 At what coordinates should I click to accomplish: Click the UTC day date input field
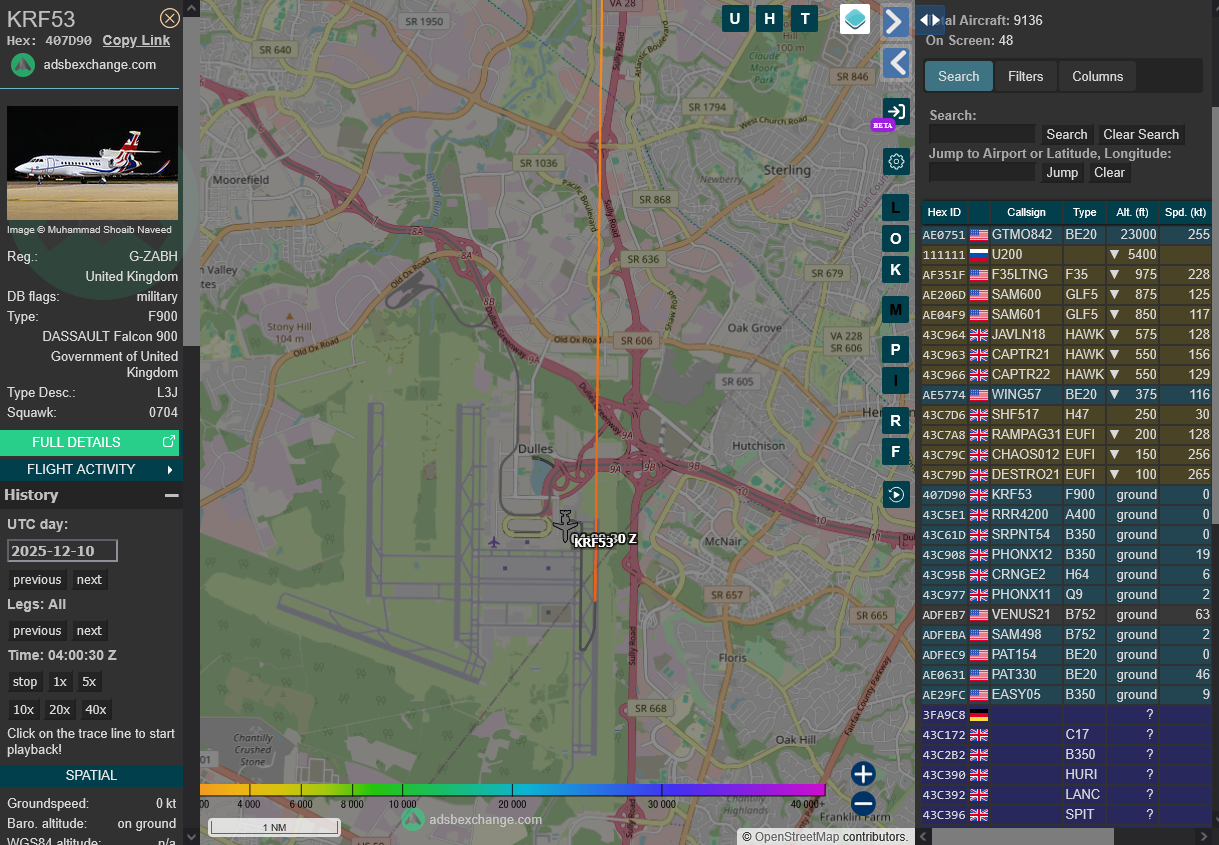[63, 551]
